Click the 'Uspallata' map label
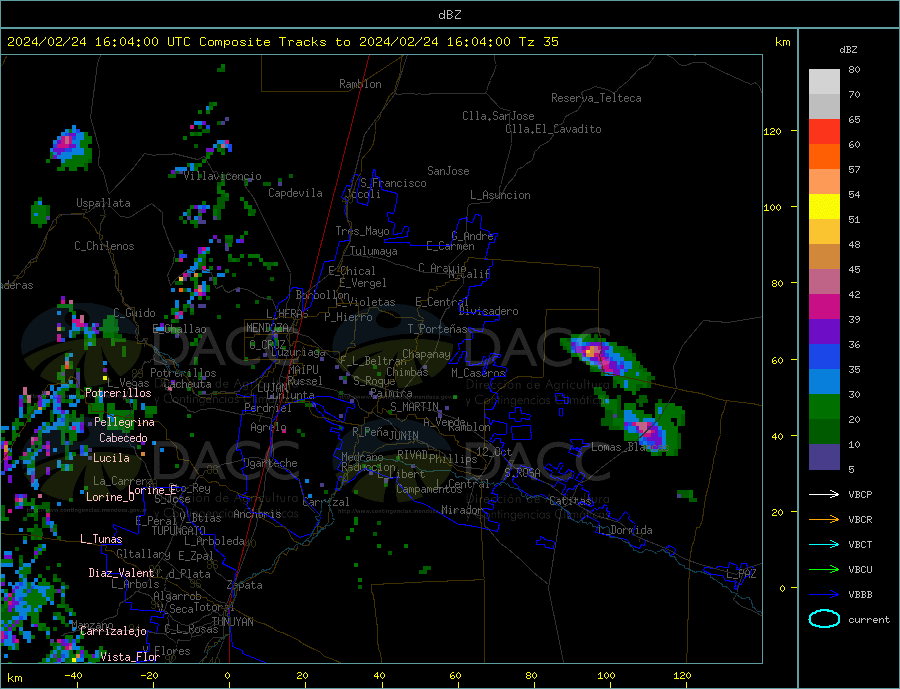Viewport: 900px width, 689px height. pos(103,203)
